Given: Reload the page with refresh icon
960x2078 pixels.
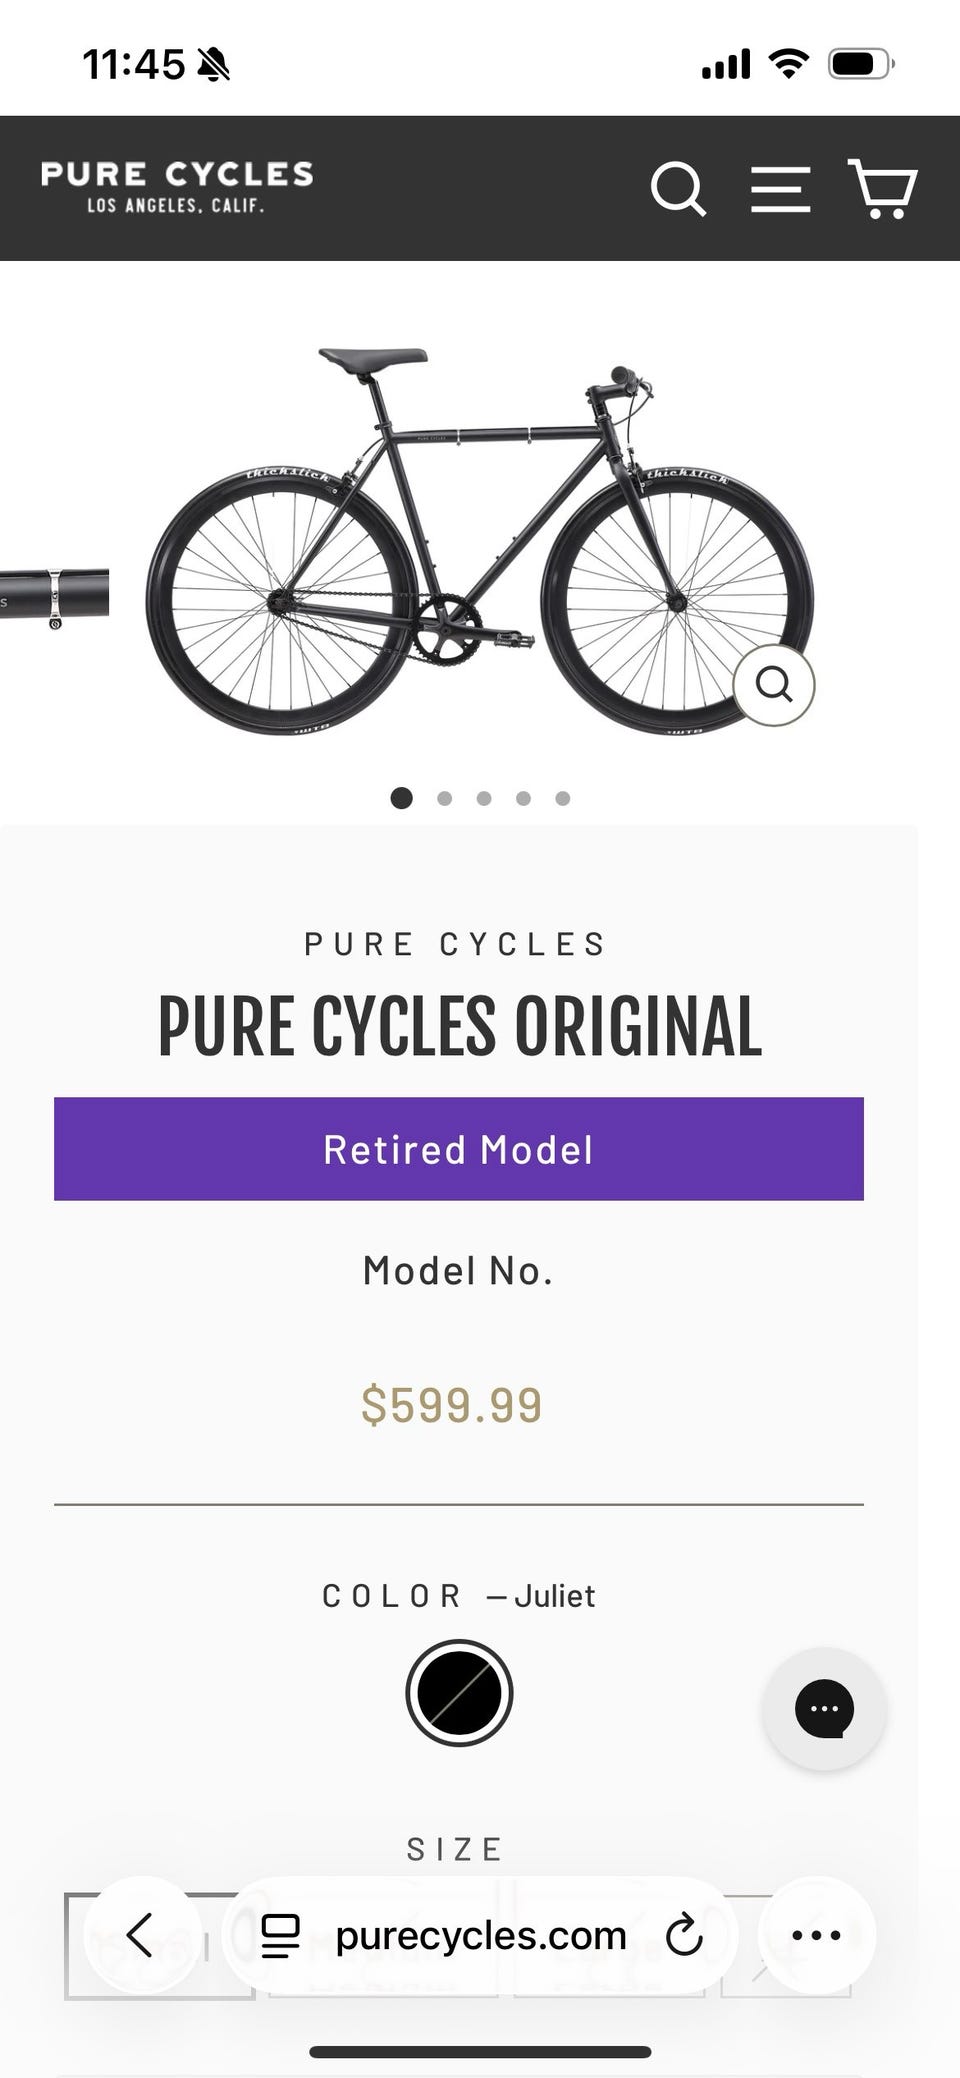Looking at the screenshot, I should pyautogui.click(x=684, y=1935).
